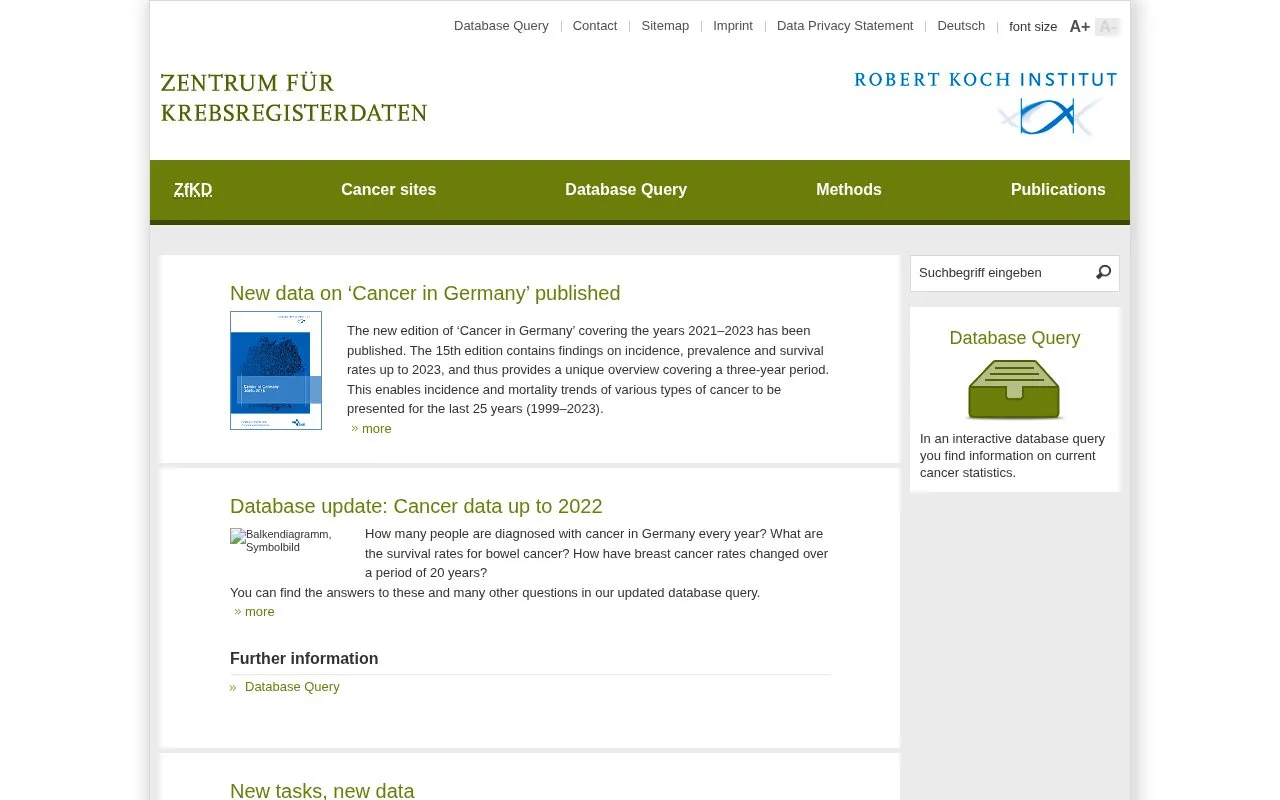Click the 'font size' label

pos(1033,27)
